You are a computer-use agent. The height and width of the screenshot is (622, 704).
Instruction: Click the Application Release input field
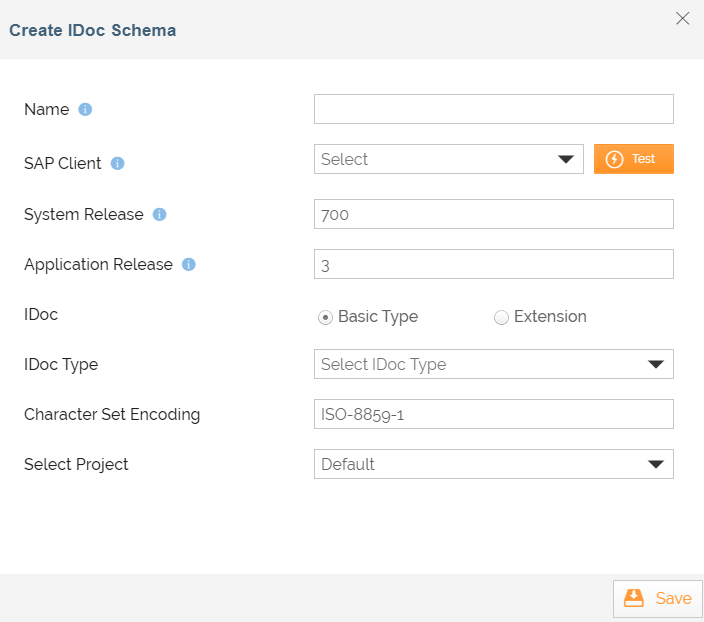click(493, 264)
